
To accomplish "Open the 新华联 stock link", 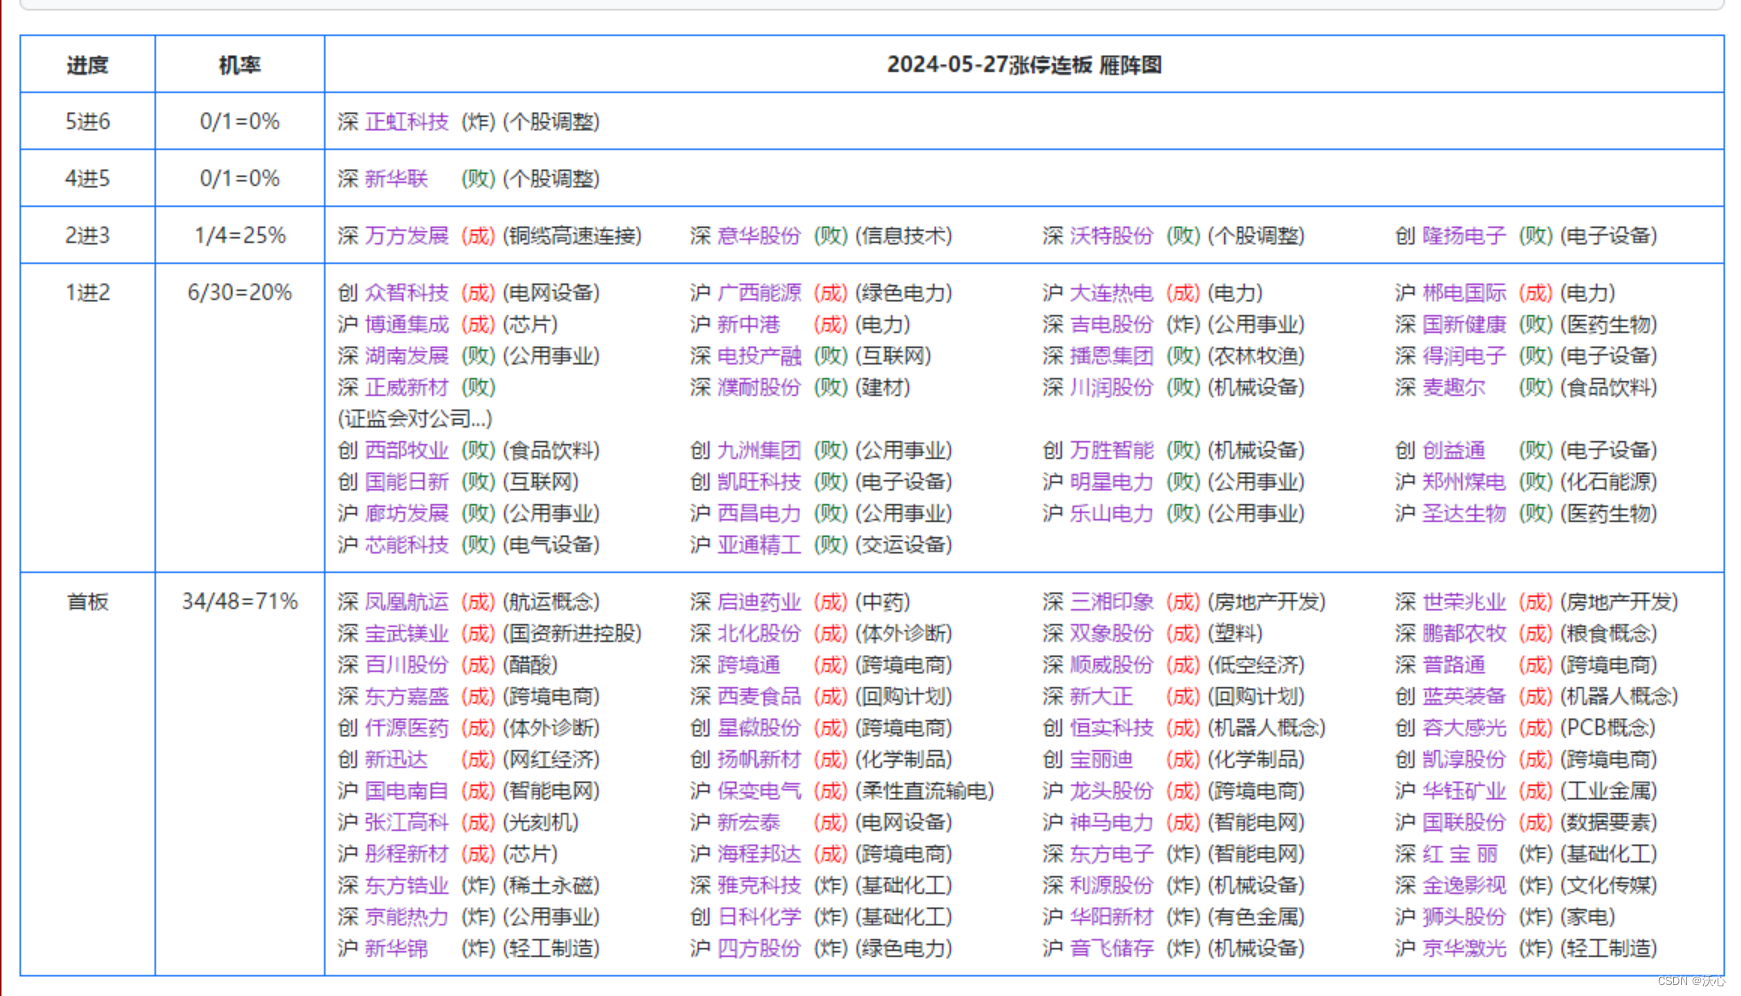I will point(396,179).
